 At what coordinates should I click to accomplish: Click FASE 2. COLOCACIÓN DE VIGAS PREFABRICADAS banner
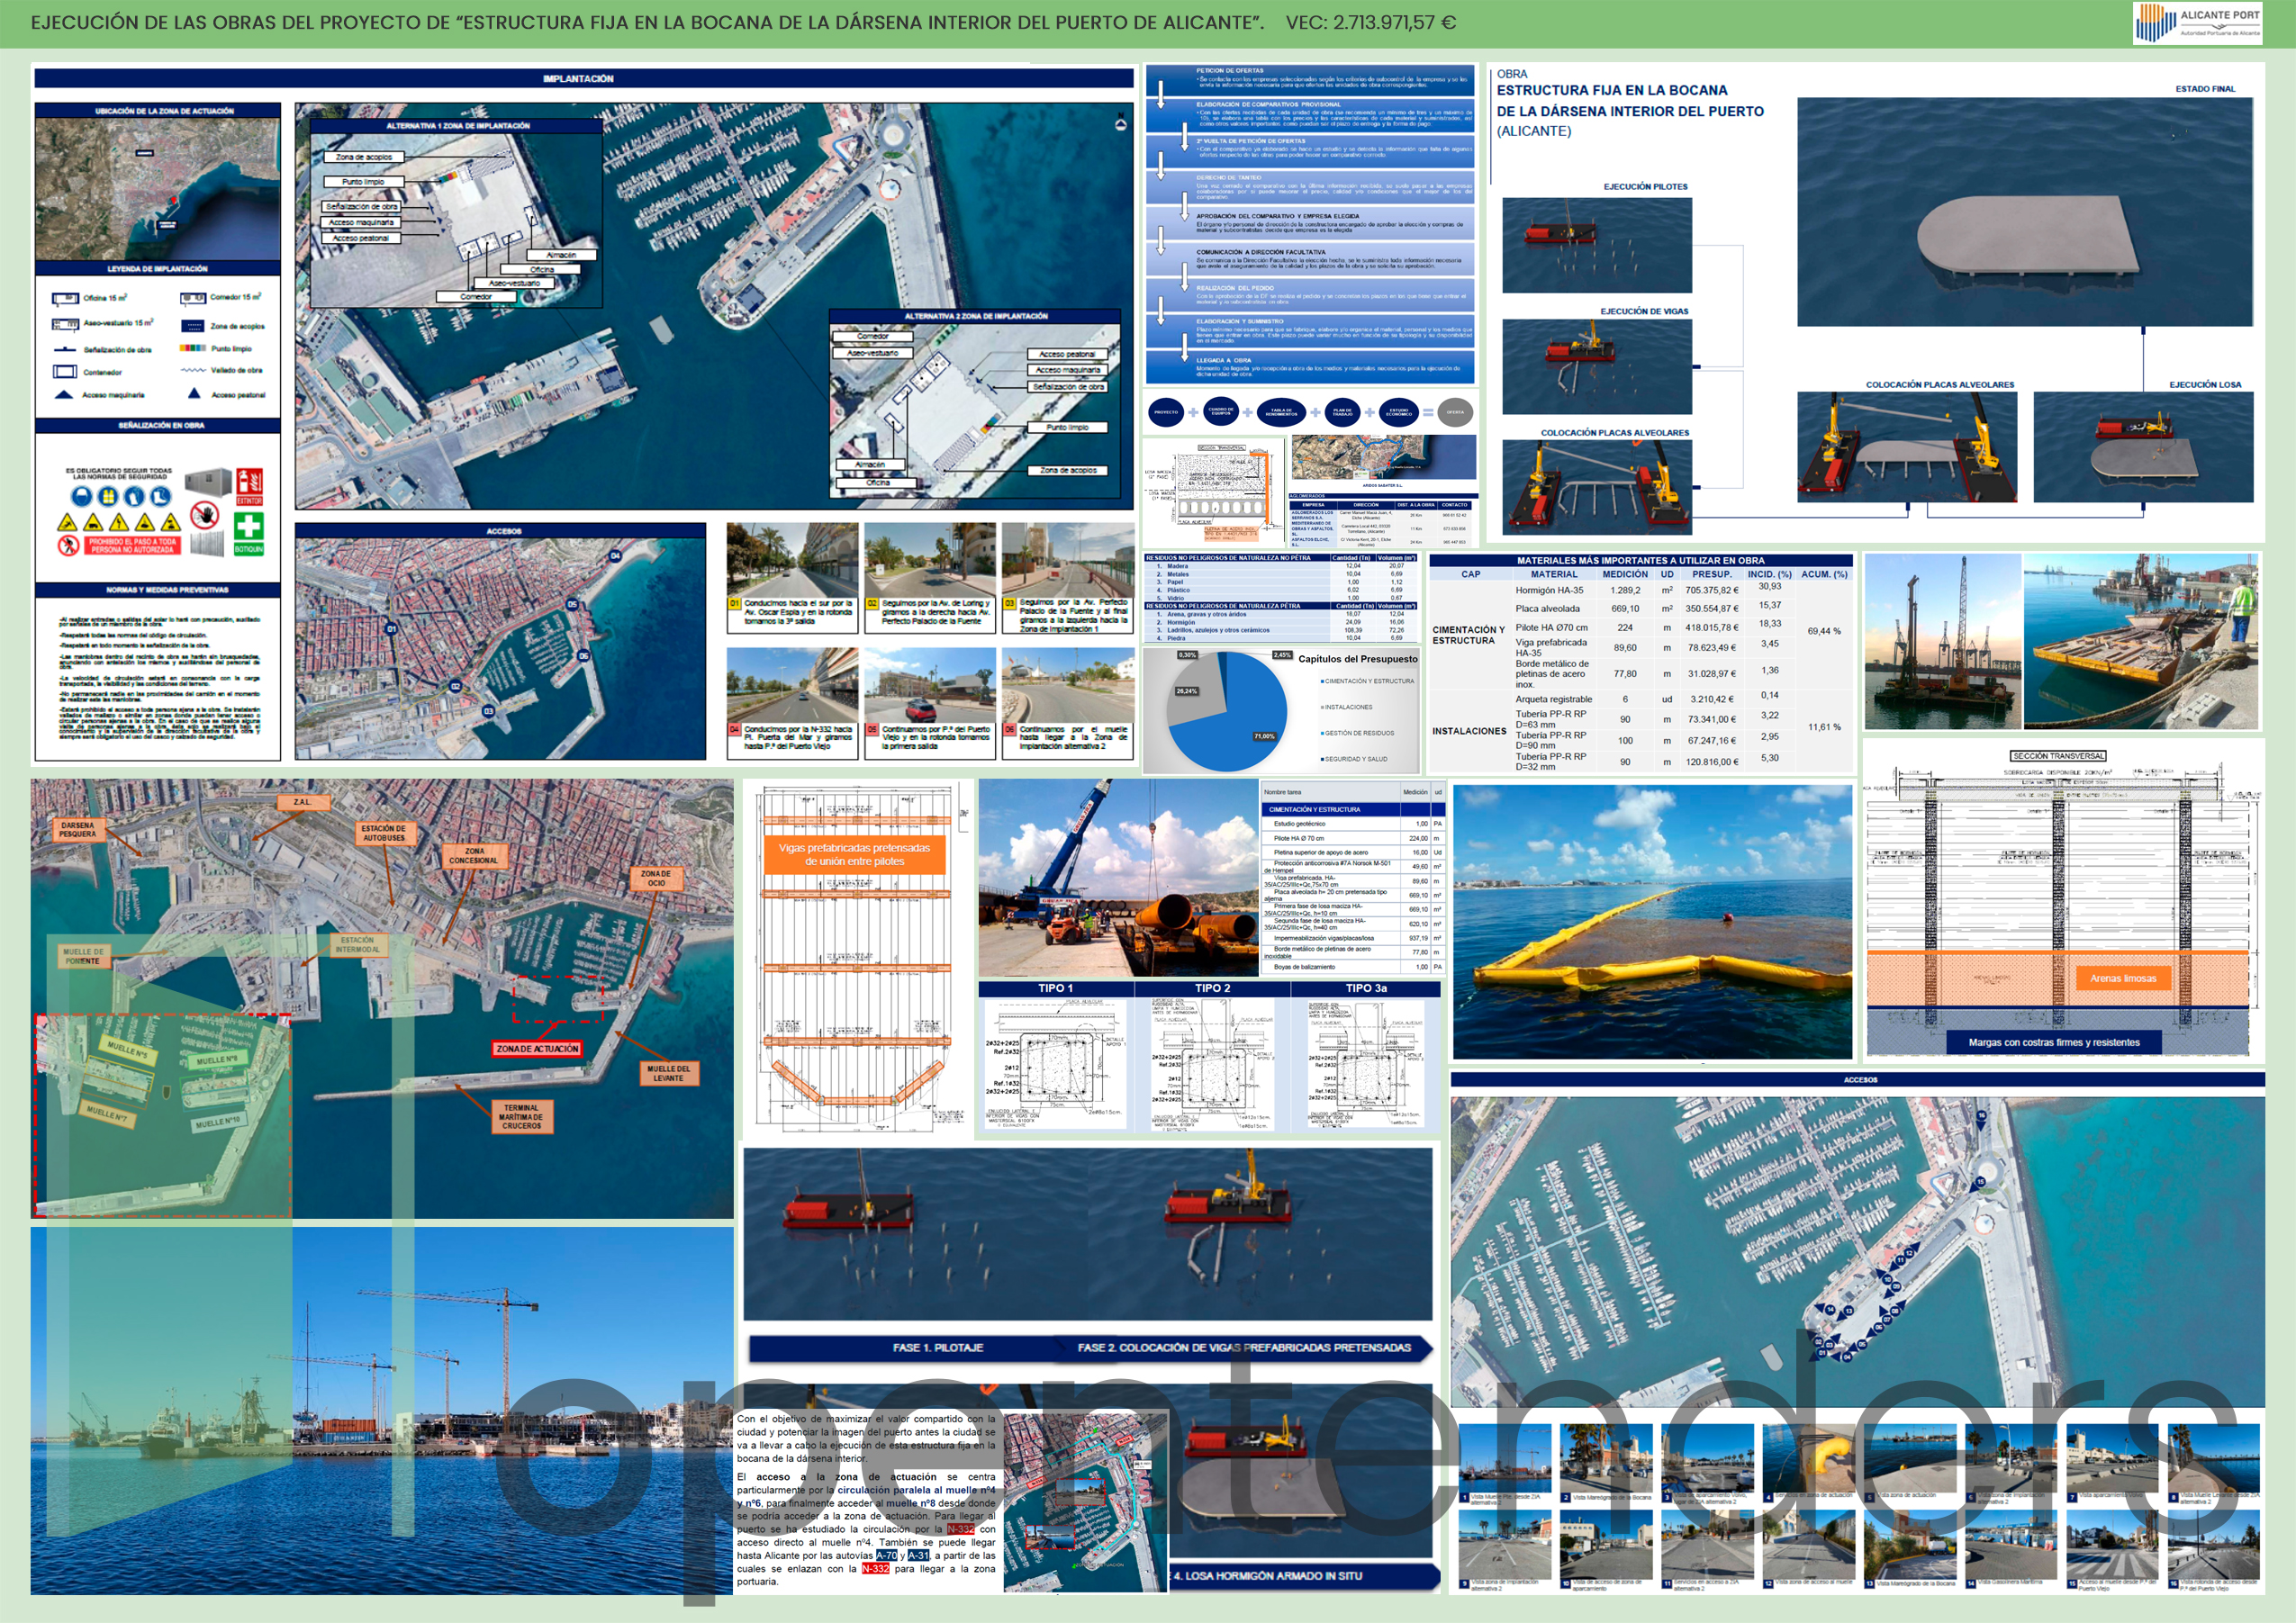click(x=1245, y=1348)
